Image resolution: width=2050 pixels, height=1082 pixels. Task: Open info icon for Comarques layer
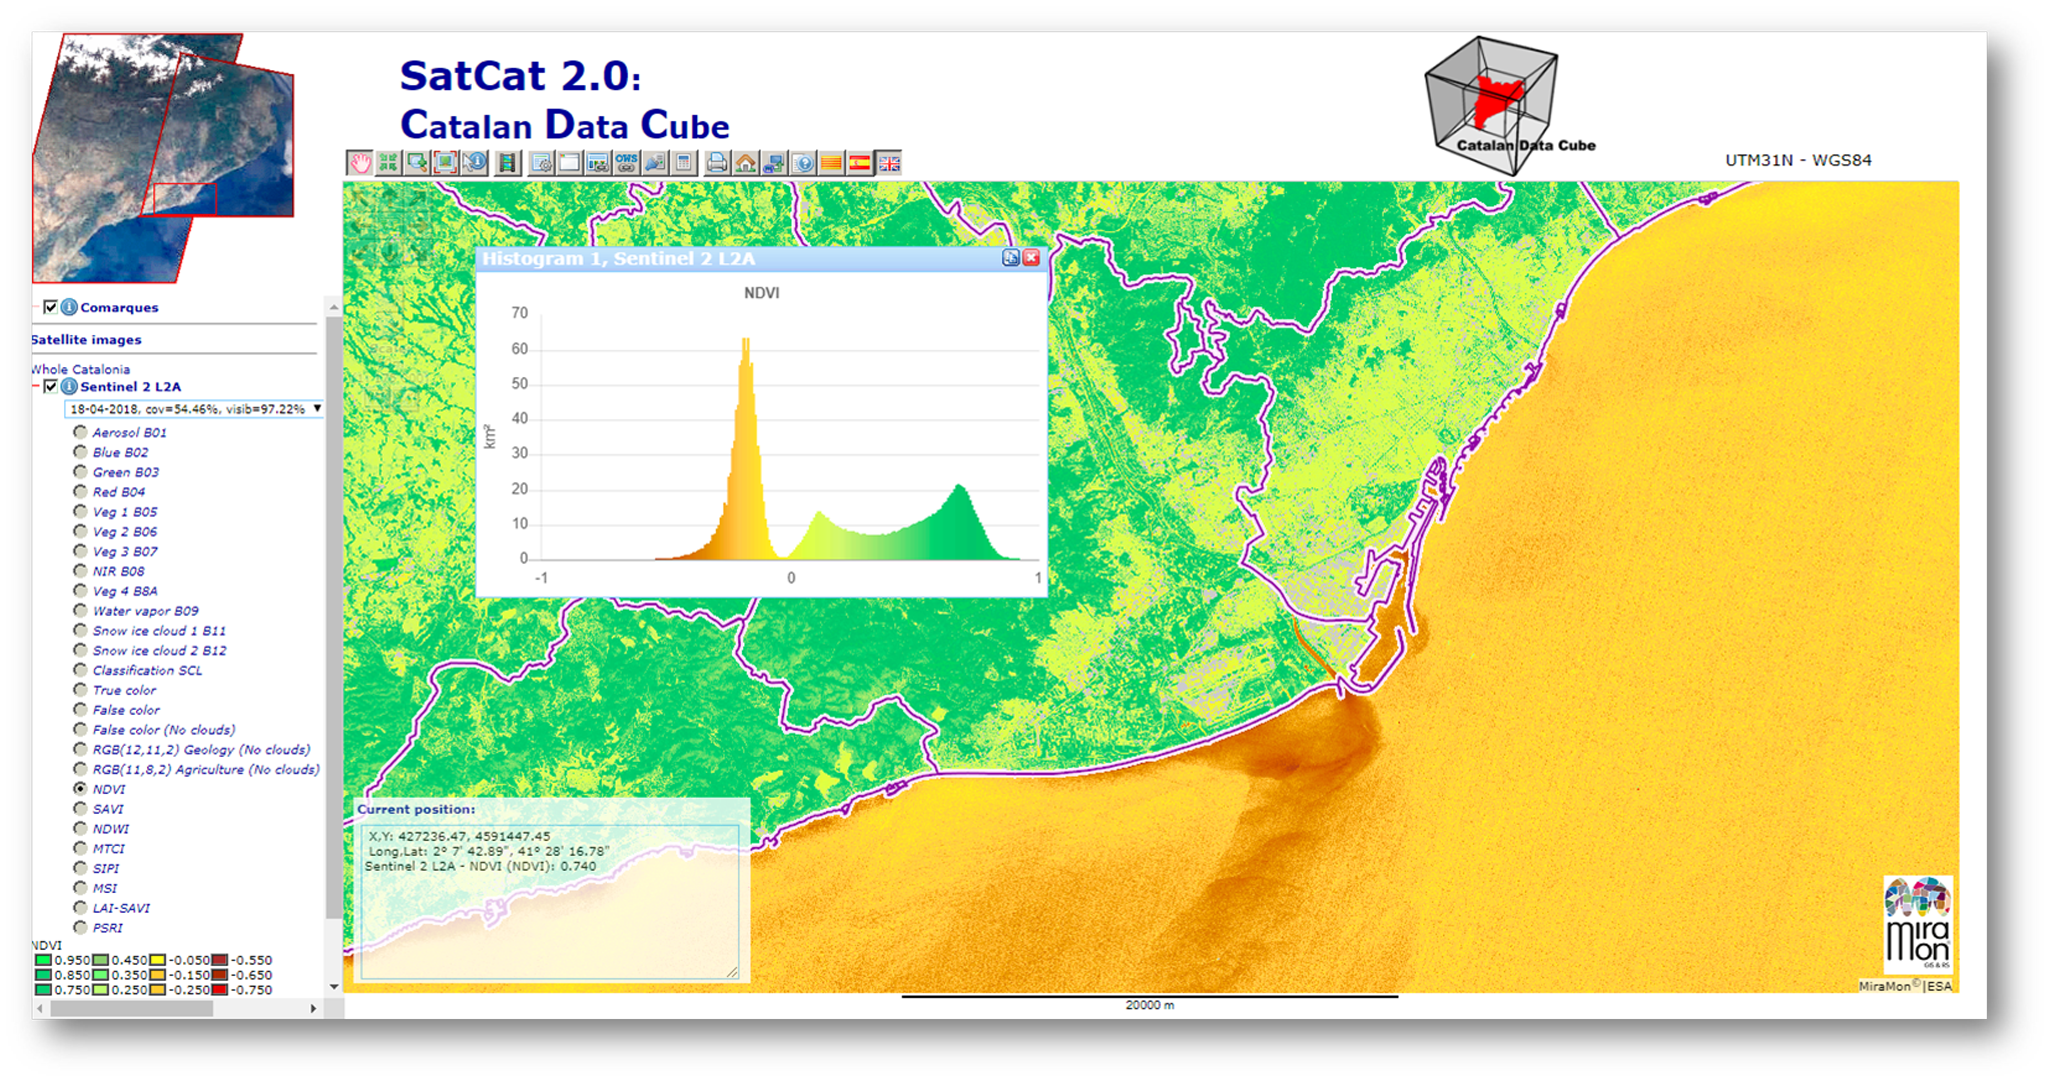(69, 307)
